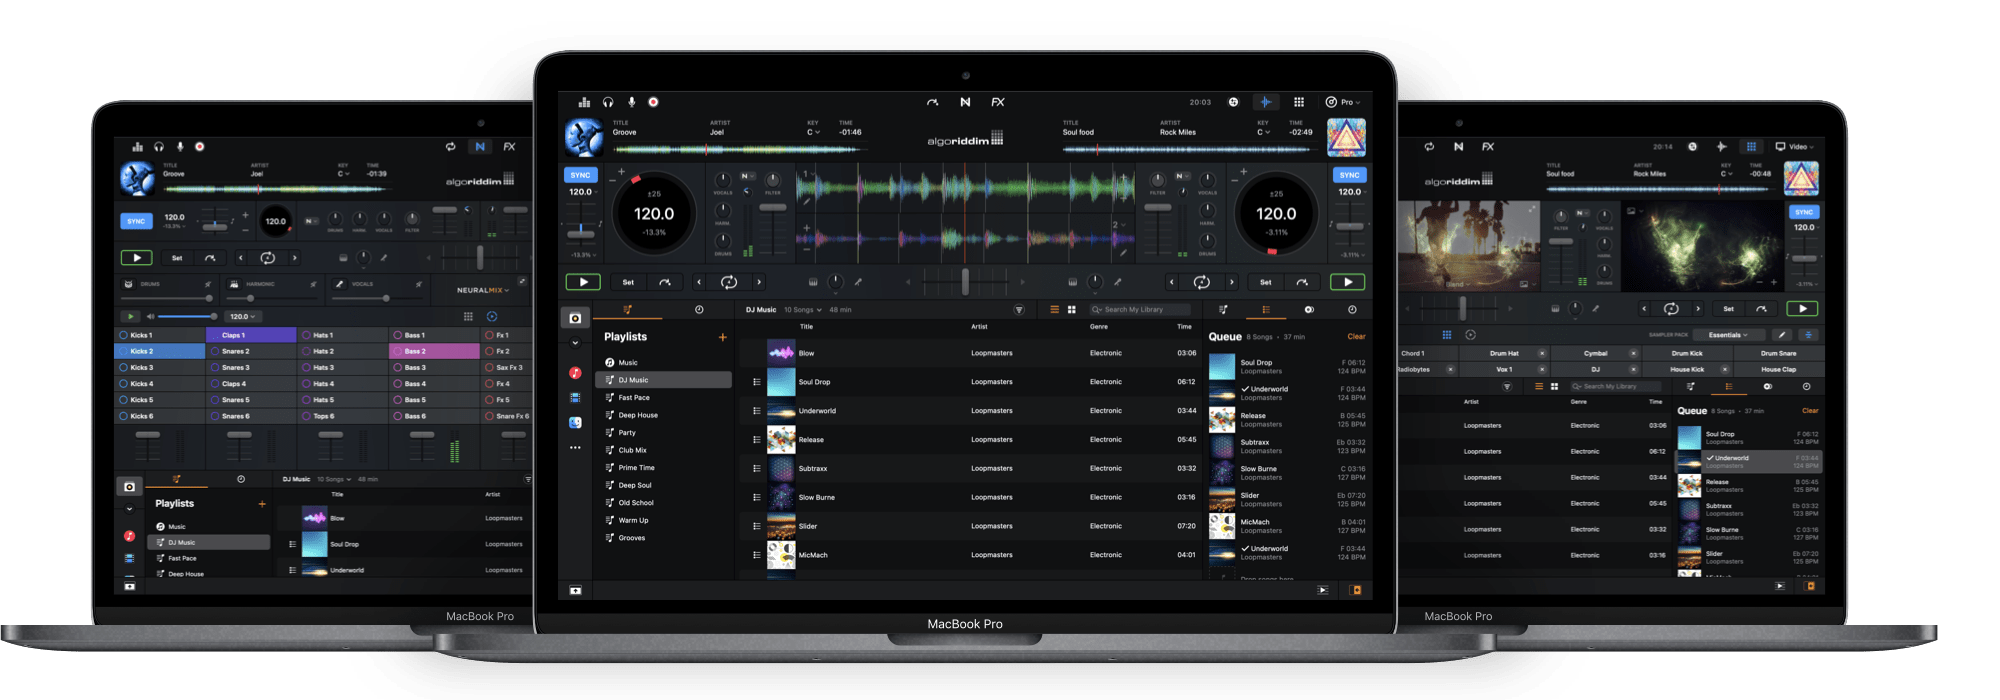Click the Set cue button on left deck, center screen

point(628,282)
